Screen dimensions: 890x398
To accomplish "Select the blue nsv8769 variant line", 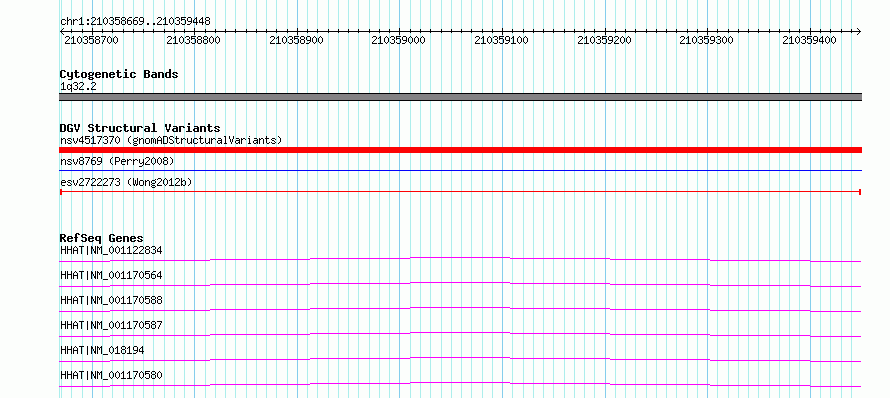I will pos(460,170).
